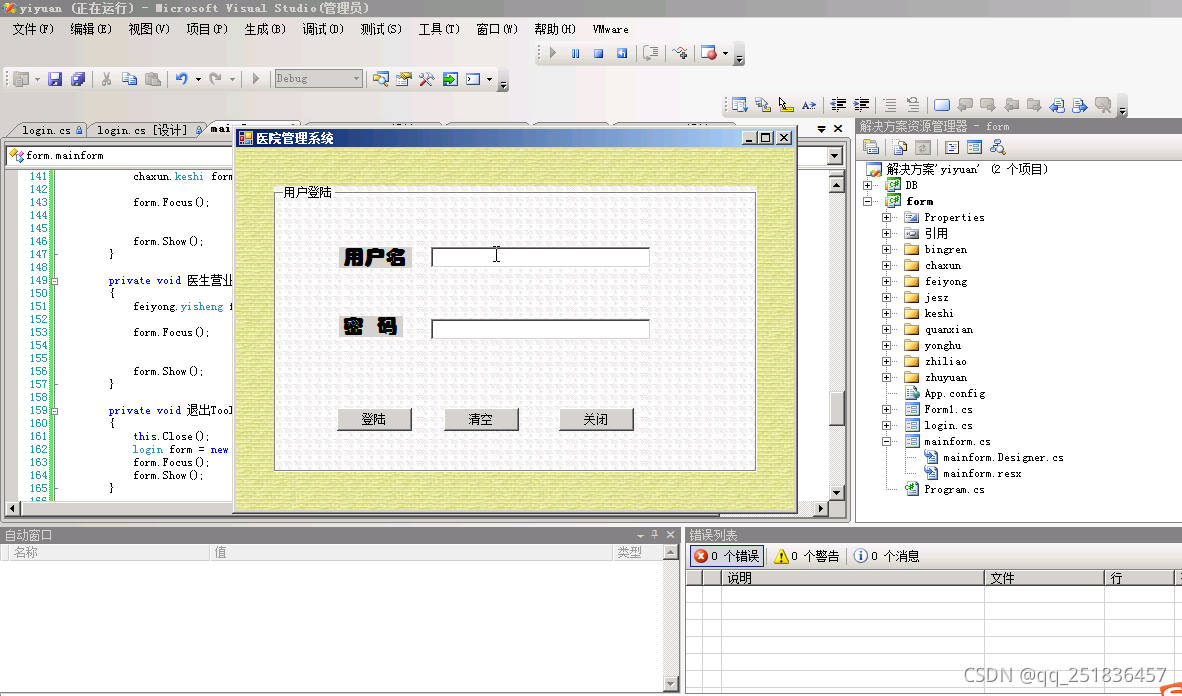This screenshot has width=1182, height=696.
Task: Open the Properties window toolbar icon
Action: [x=404, y=78]
